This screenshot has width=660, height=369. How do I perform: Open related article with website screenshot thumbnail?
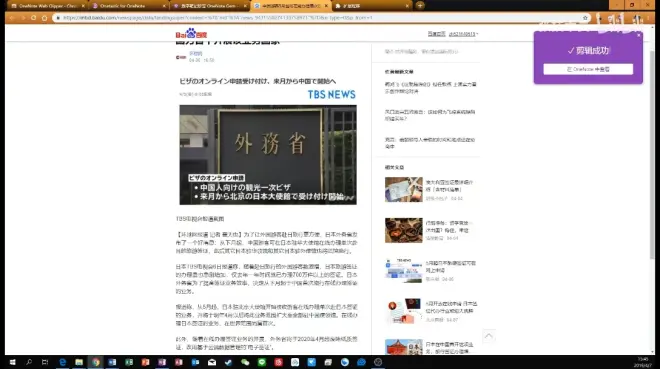(x=403, y=271)
